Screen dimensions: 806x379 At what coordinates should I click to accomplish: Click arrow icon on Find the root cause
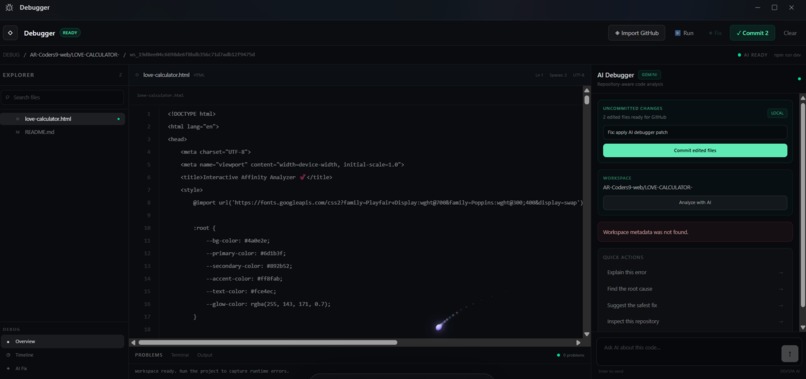point(781,289)
